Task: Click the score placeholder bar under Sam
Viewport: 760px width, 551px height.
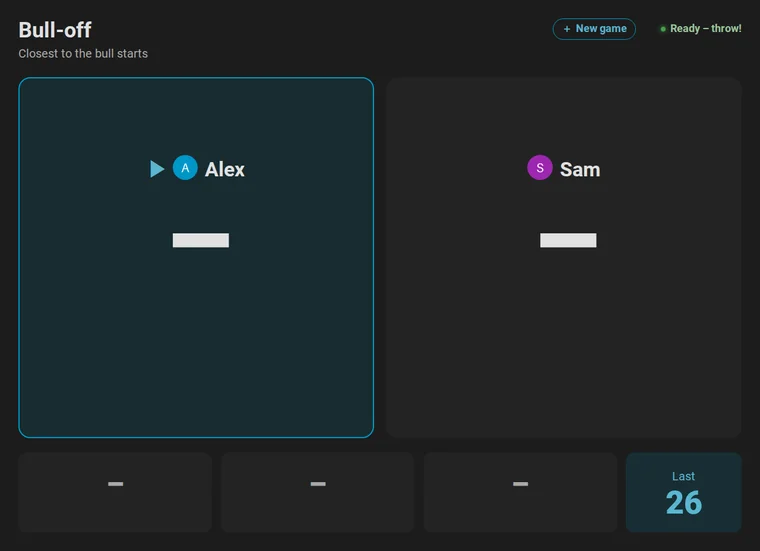Action: (568, 240)
